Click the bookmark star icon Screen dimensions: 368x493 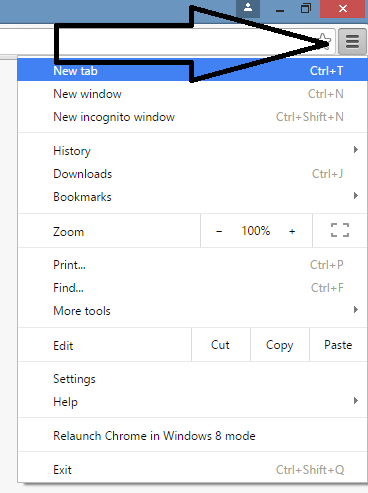point(325,41)
